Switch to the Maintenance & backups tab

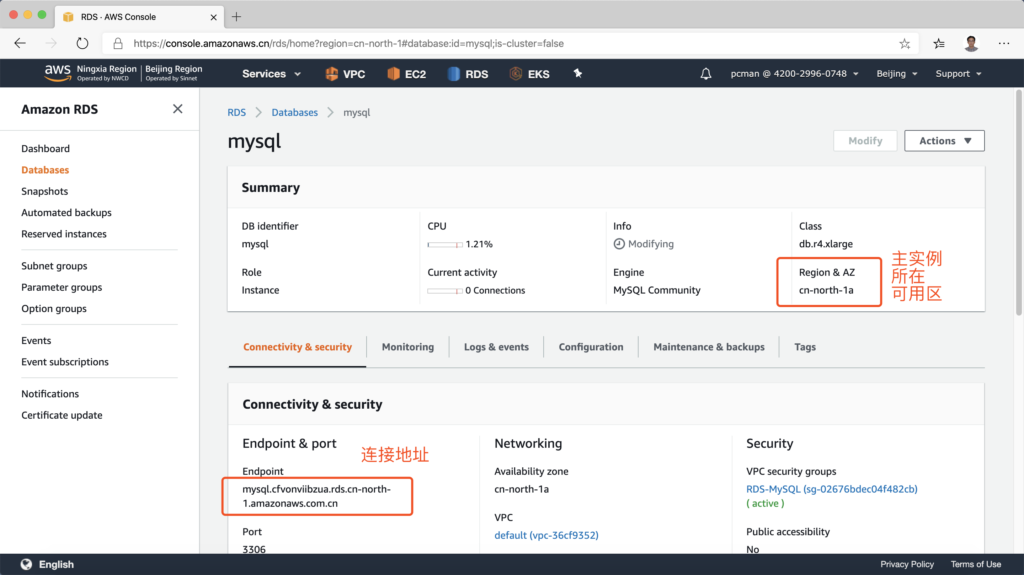[708, 347]
